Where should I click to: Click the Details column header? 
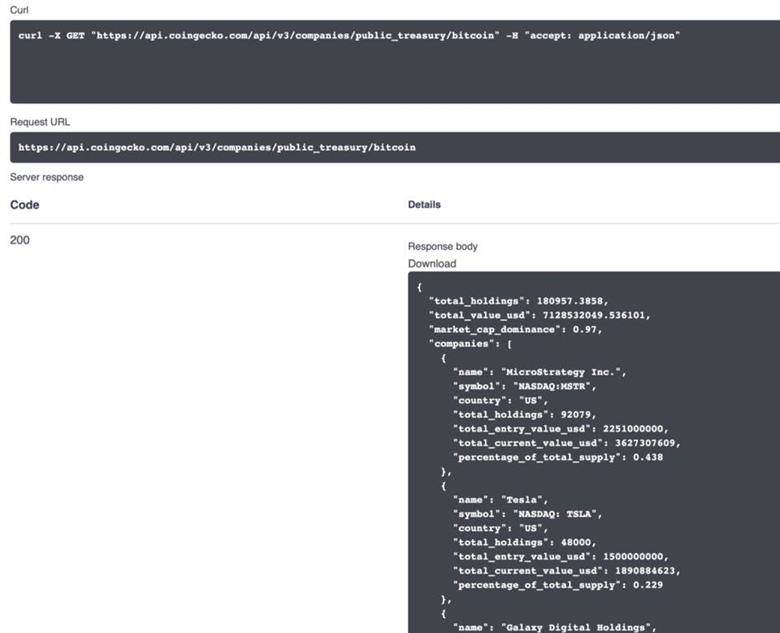[x=424, y=205]
